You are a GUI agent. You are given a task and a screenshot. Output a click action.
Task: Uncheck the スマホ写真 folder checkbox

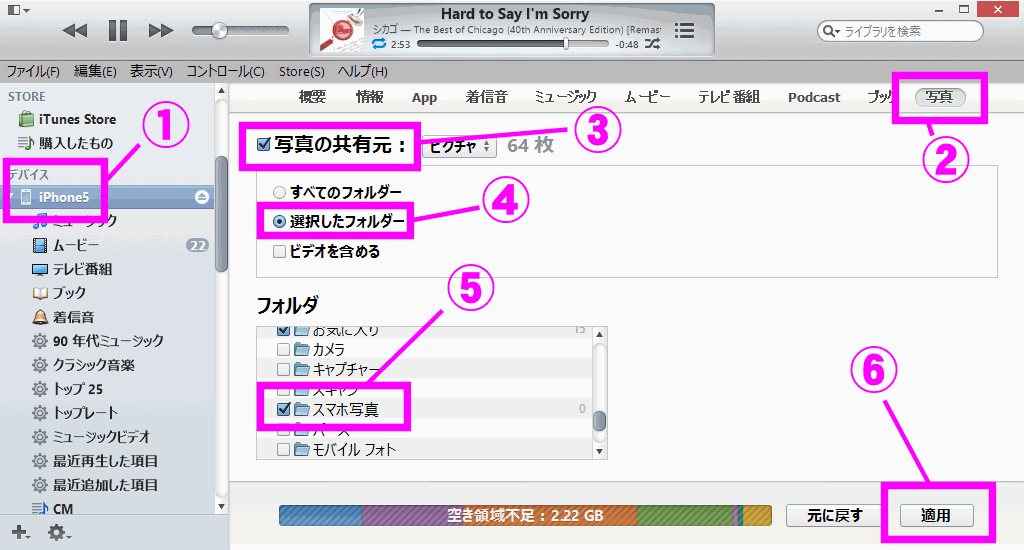click(x=283, y=410)
